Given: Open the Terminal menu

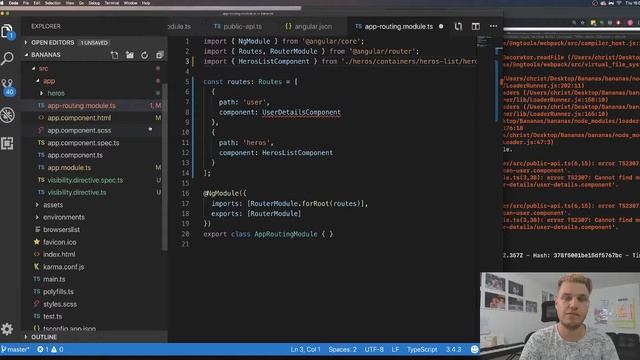Looking at the screenshot, I should [x=112, y=3].
